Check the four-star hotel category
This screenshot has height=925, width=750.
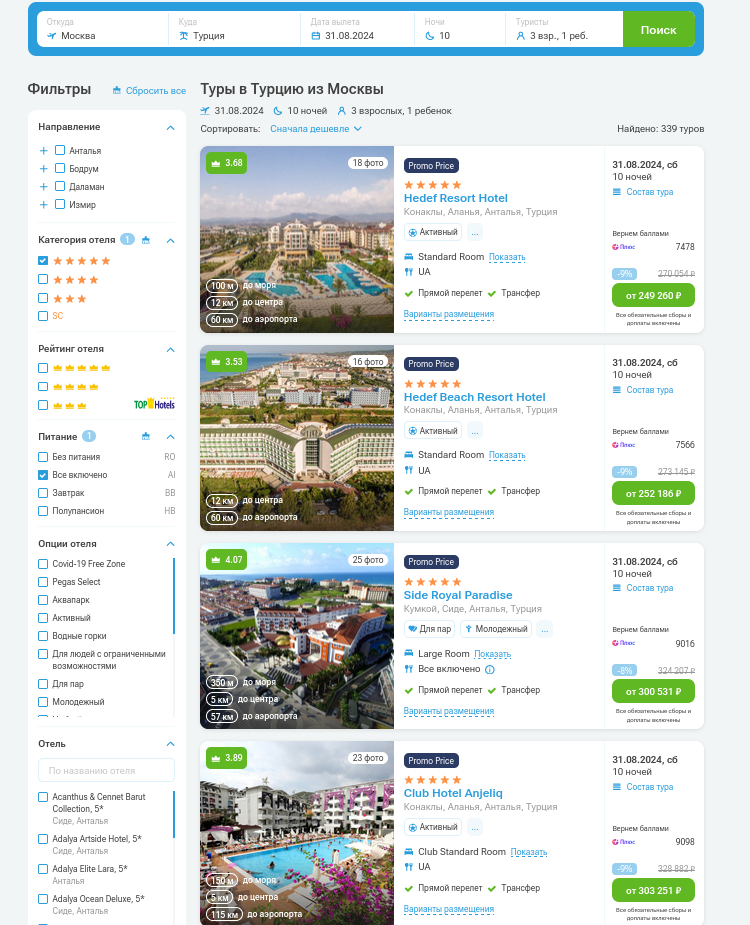[43, 279]
